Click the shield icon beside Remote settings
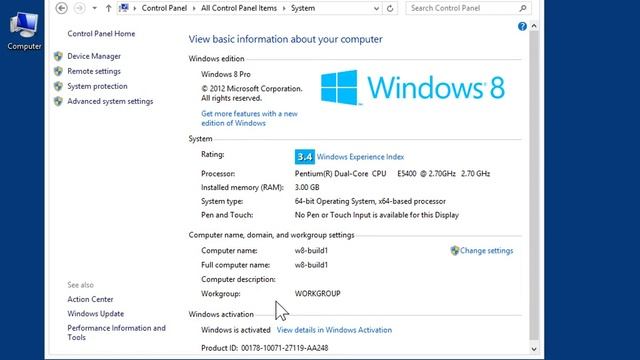The width and height of the screenshot is (640, 360). click(x=58, y=71)
